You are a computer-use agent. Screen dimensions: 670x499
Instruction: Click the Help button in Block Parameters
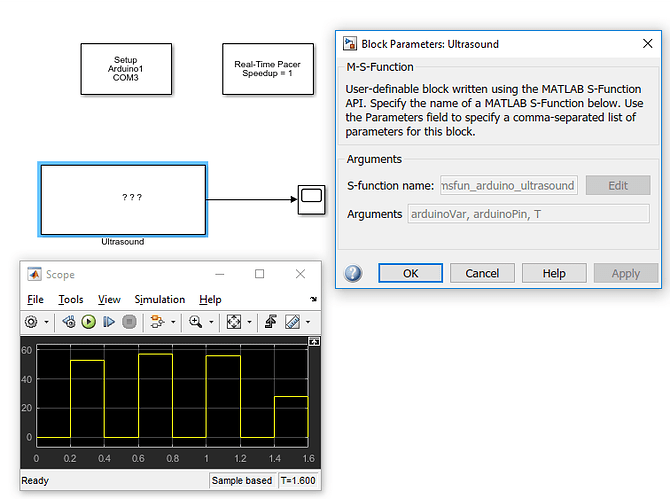pyautogui.click(x=554, y=273)
